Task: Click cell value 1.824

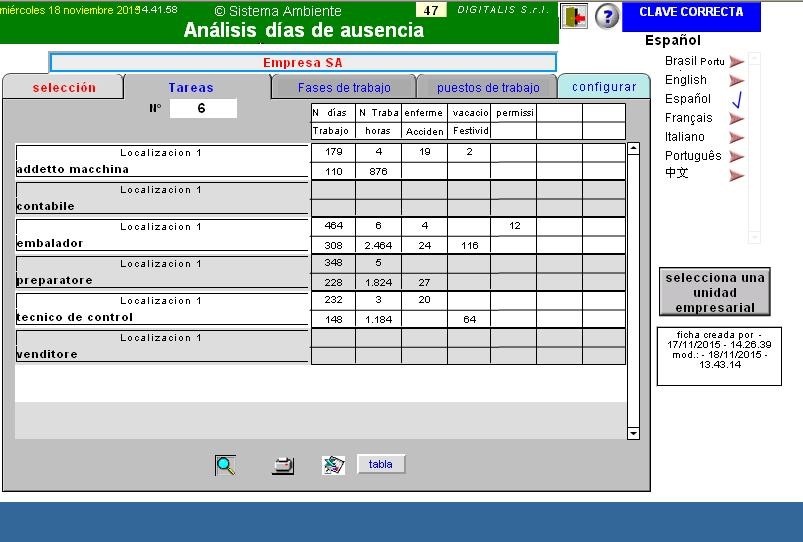Action: [x=378, y=282]
